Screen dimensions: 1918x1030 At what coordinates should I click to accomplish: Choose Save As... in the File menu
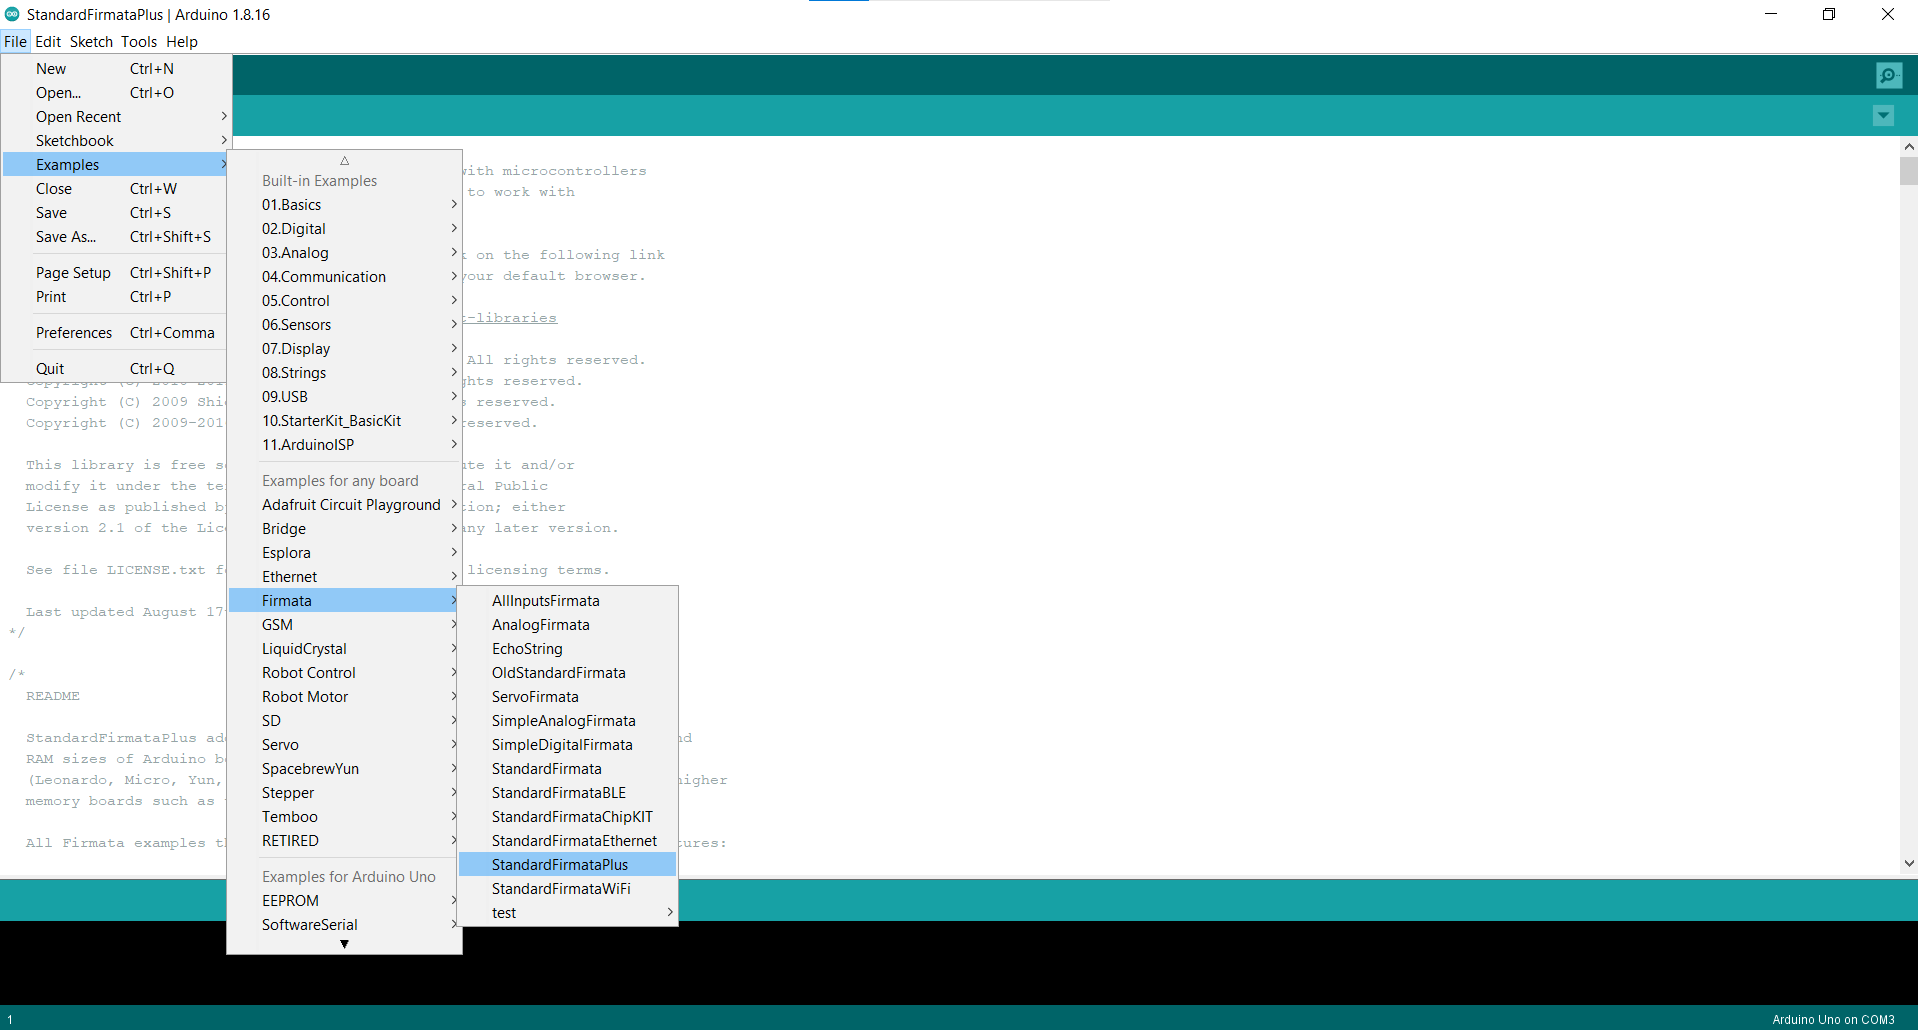point(117,237)
